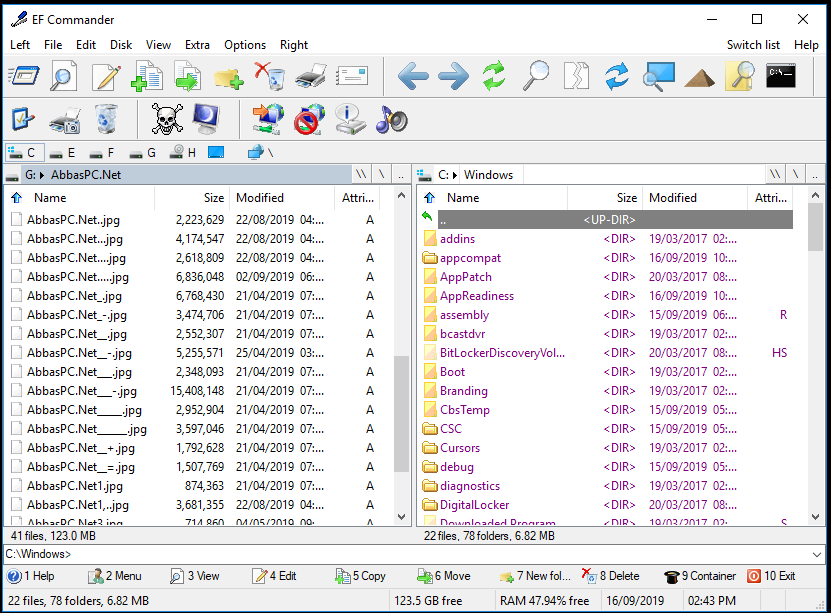Click the printer toolbar icon
The height and width of the screenshot is (613, 831).
pyautogui.click(x=311, y=76)
